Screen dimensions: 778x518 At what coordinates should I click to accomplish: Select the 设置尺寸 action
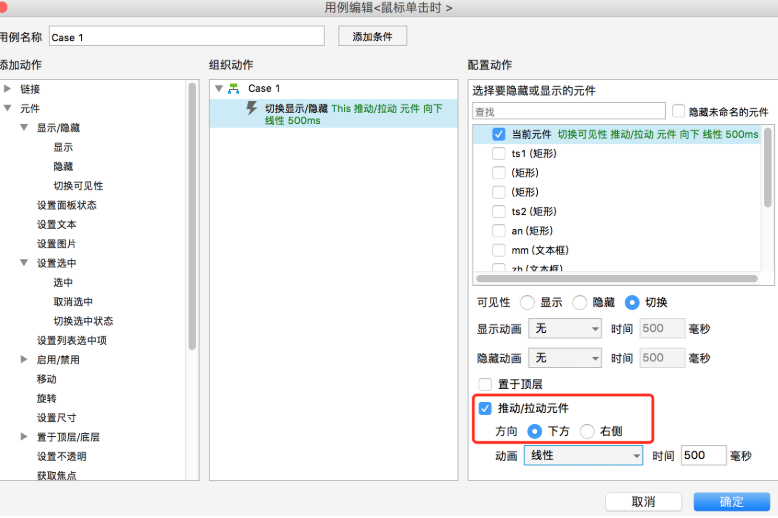(x=57, y=418)
